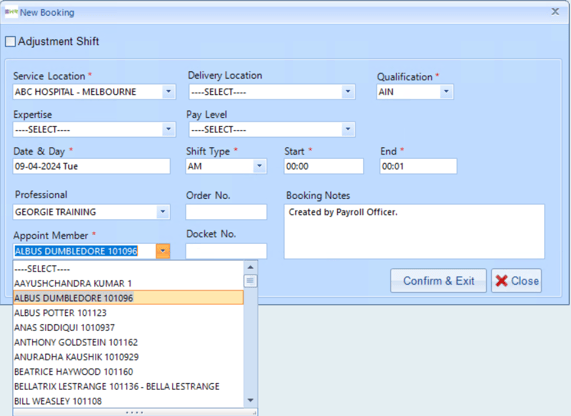
Task: Click the Start time field
Action: [x=324, y=166]
